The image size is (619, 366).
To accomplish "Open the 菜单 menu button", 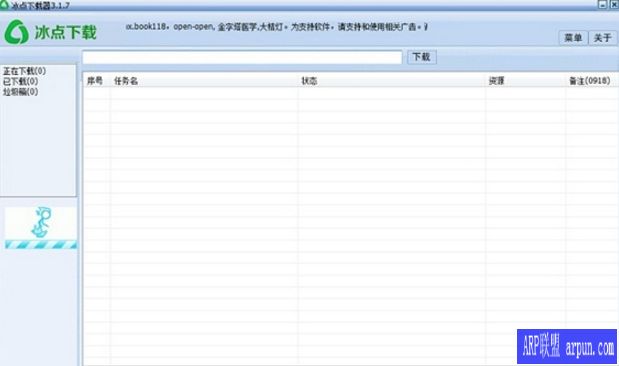I will [573, 38].
